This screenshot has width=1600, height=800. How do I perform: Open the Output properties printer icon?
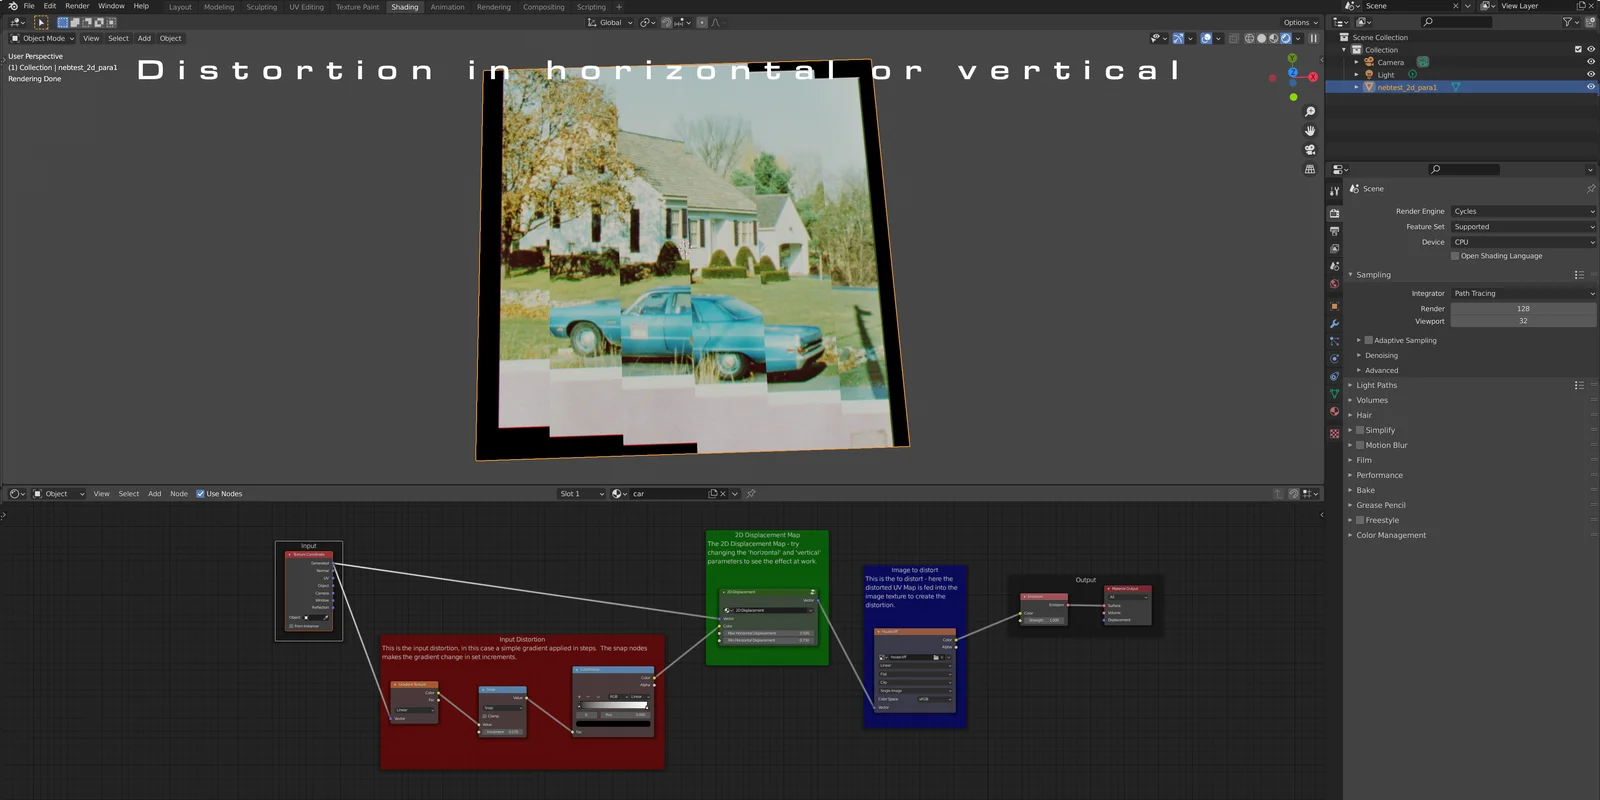tap(1334, 231)
